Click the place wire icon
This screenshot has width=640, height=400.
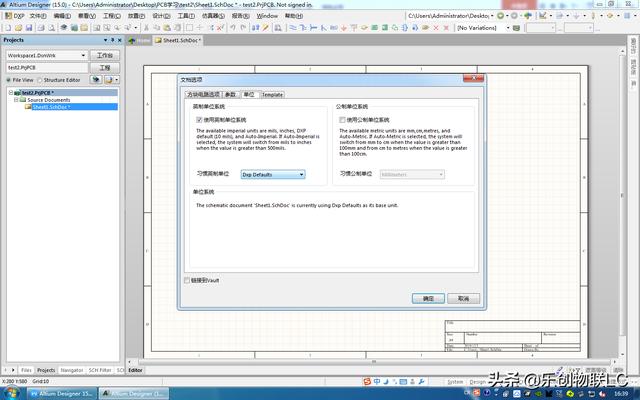tap(293, 28)
